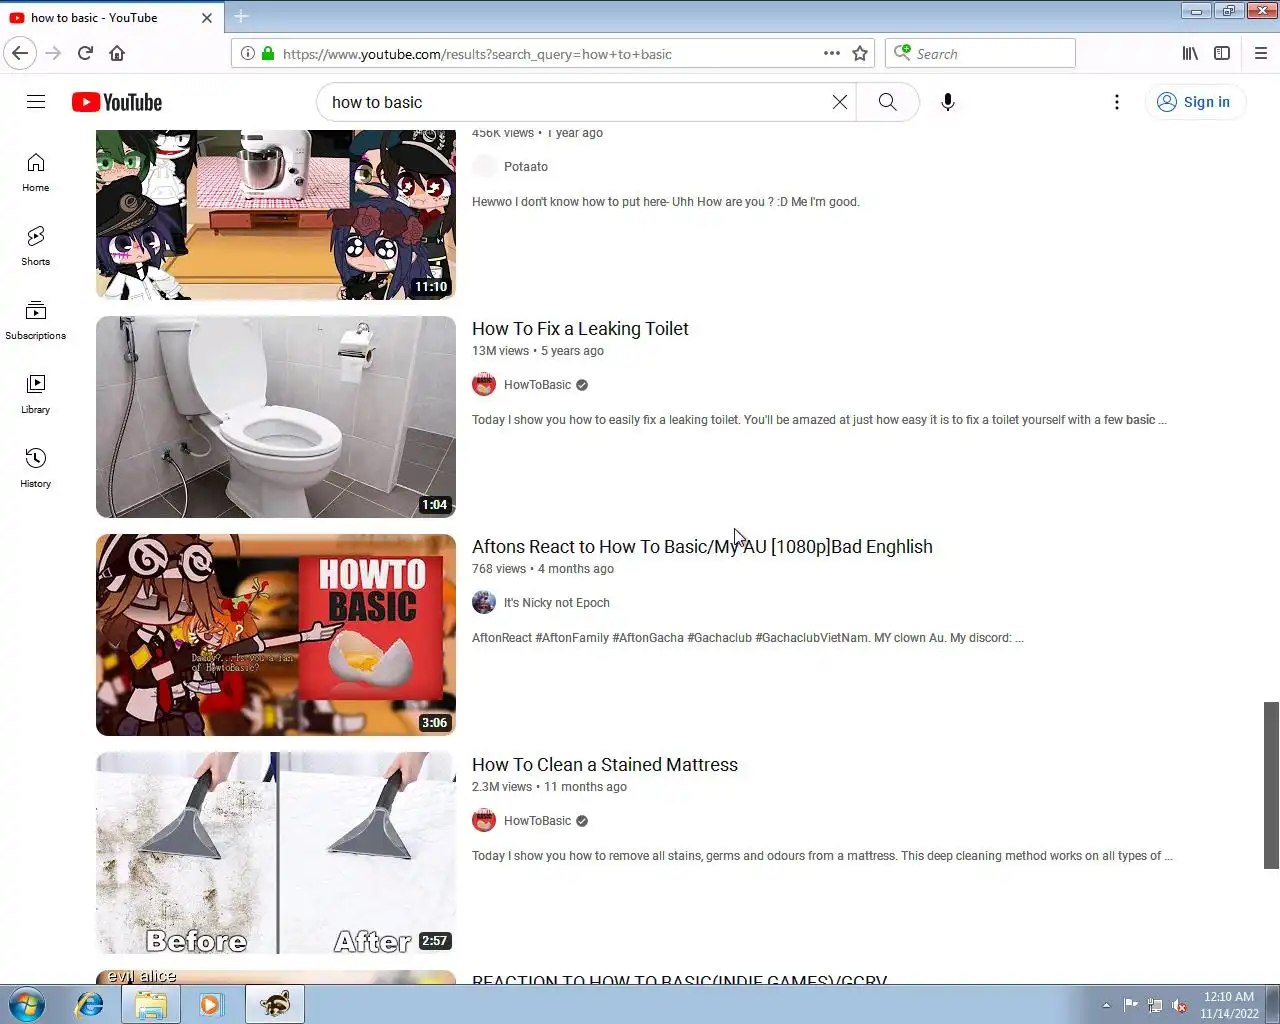Viewport: 1280px width, 1024px height.
Task: Clear the YouTube search query with X
Action: 840,102
